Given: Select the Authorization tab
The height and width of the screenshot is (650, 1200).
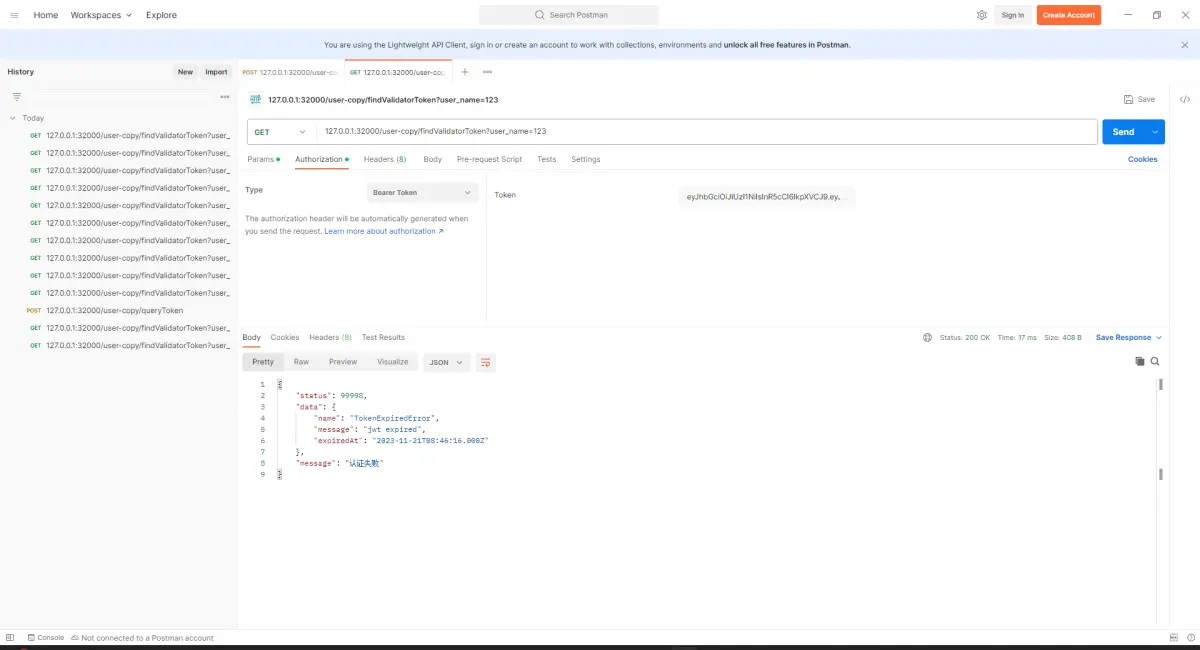Looking at the screenshot, I should [321, 159].
